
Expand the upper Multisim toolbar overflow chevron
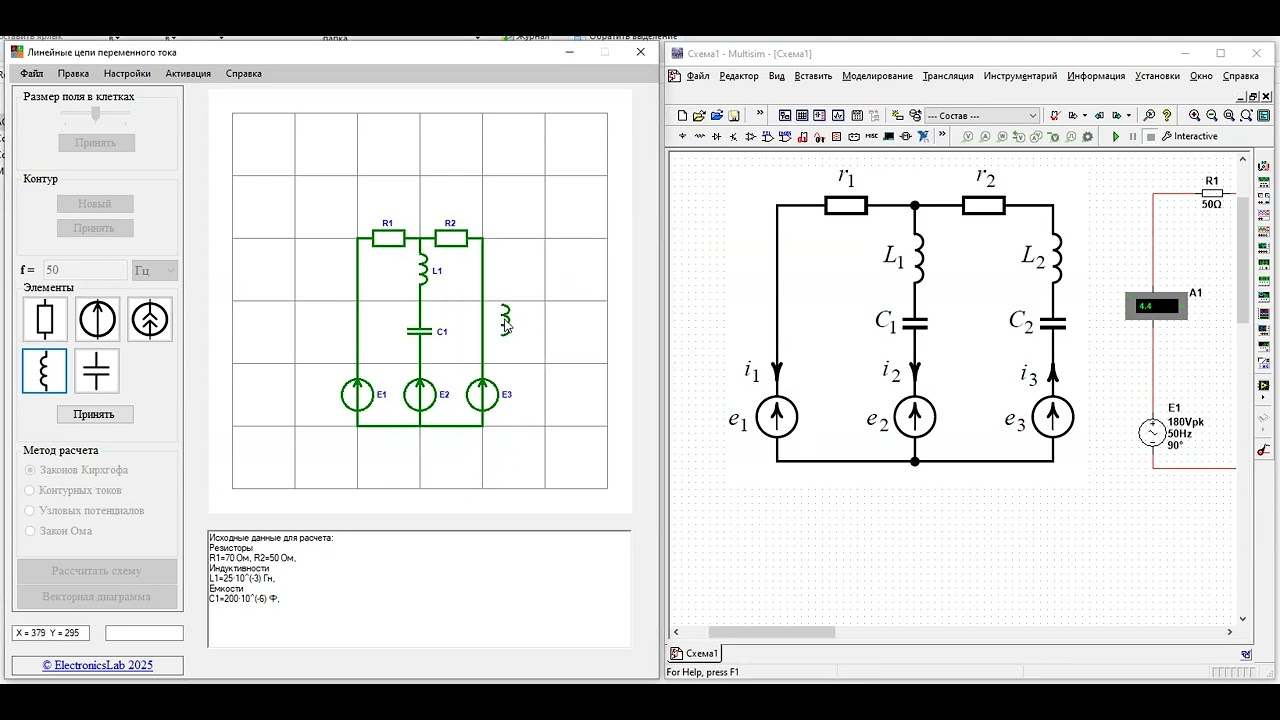coord(760,113)
